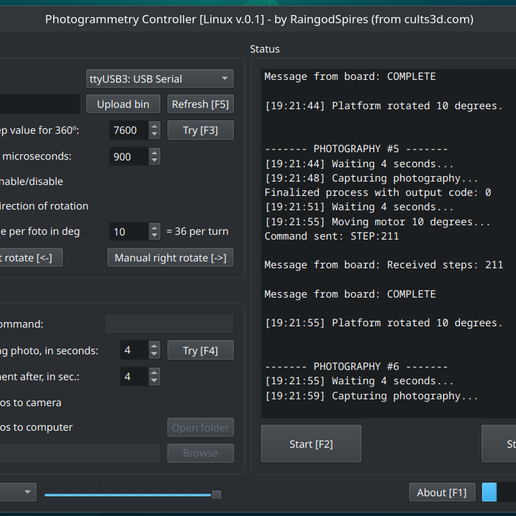This screenshot has height=516, width=516.
Task: Click the Try [F3] button
Action: click(200, 130)
